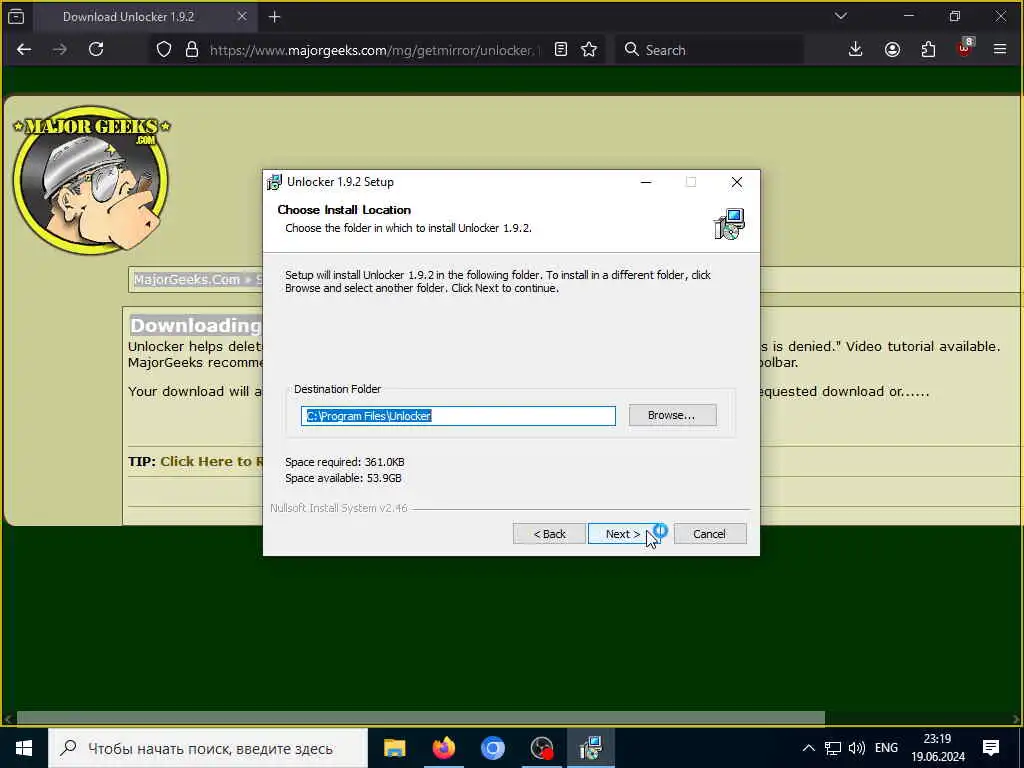
Task: Toggle Firefox reader view
Action: coord(560,50)
